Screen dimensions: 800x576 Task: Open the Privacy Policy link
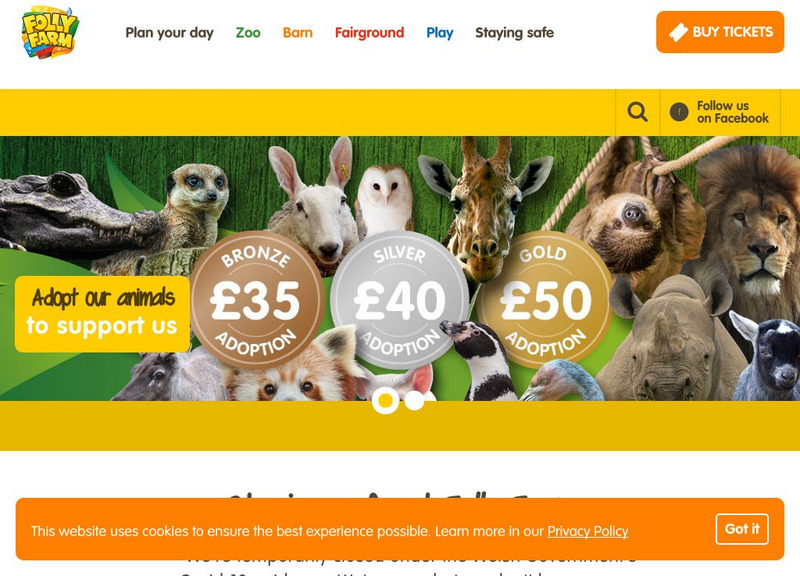[x=588, y=532]
